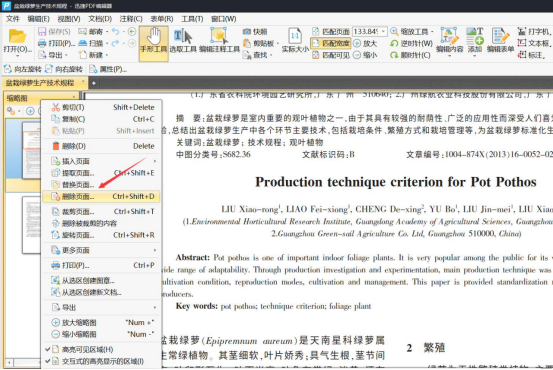Screen dimensions: 553x370
Task: Open the 文件 menu
Action: point(13,19)
